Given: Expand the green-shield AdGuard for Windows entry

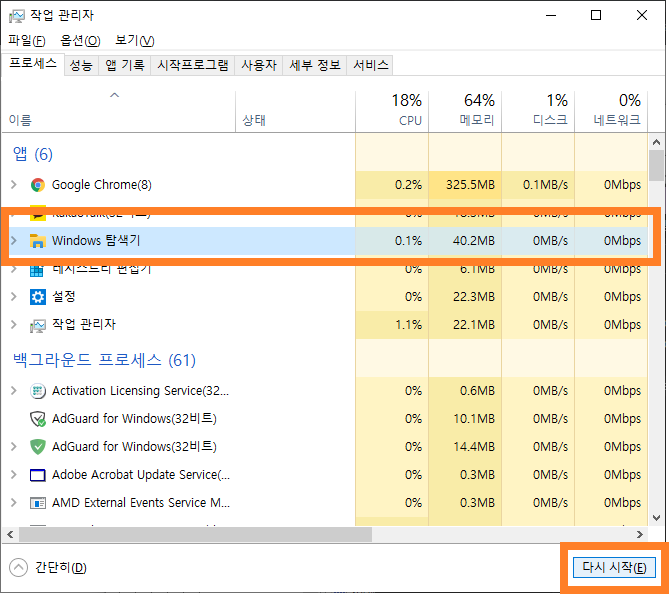Looking at the screenshot, I should click(14, 447).
